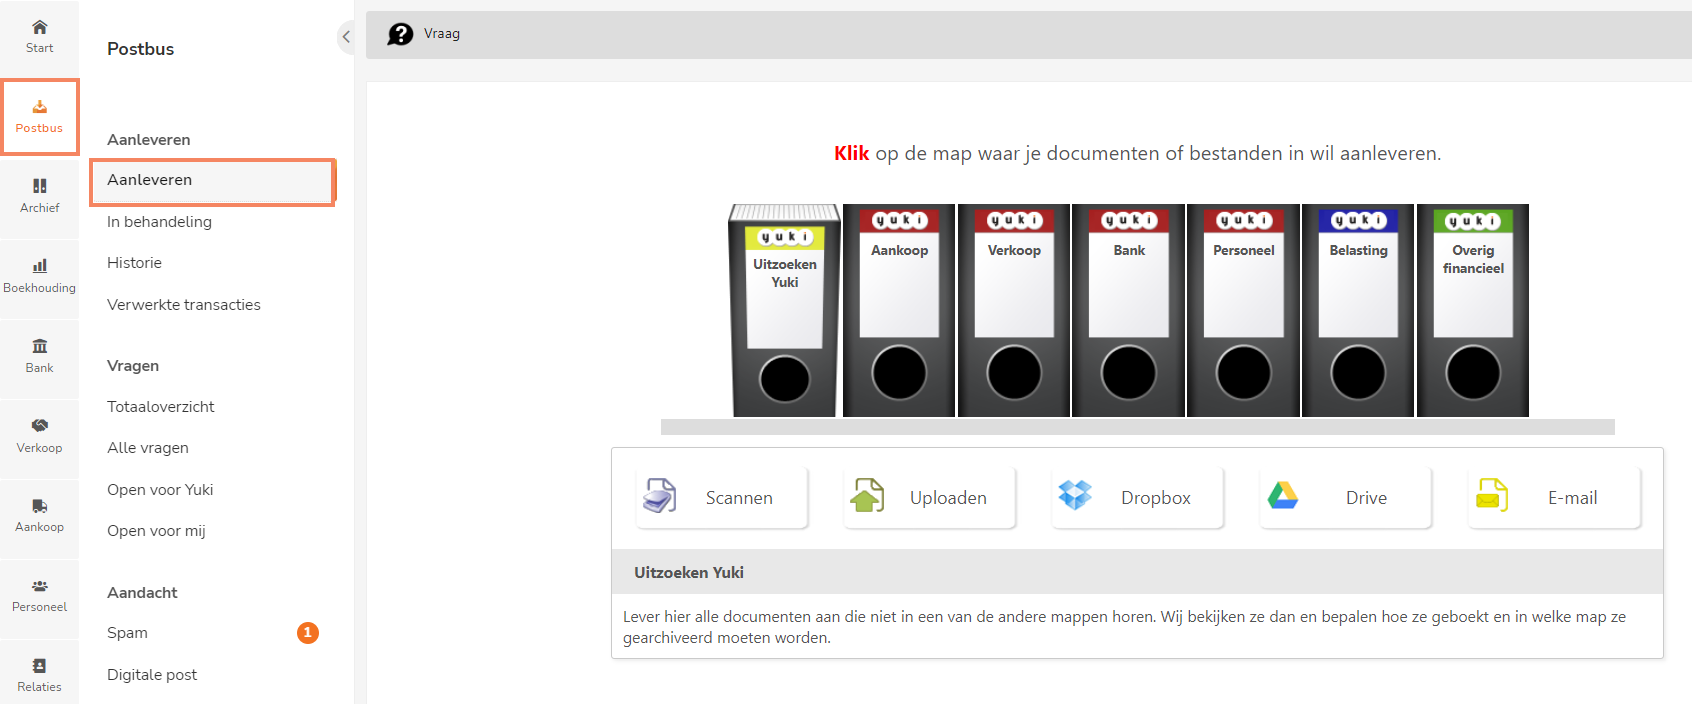
Task: Open the Open voor mij item
Action: click(x=156, y=531)
